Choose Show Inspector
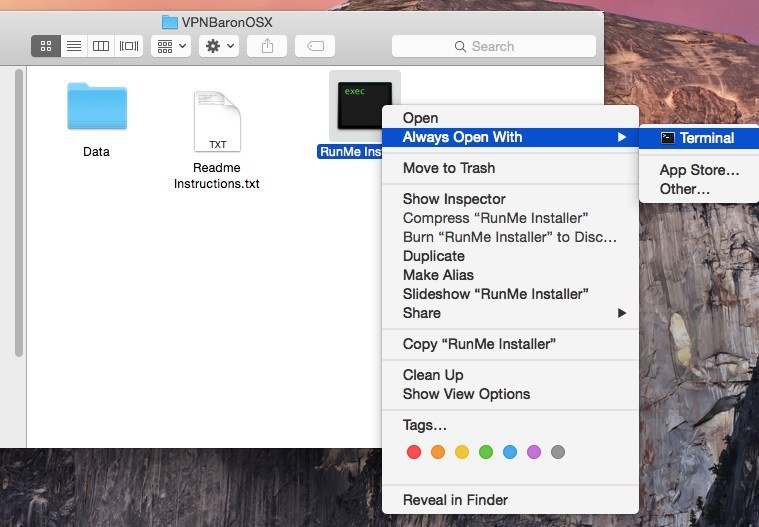 click(510, 199)
